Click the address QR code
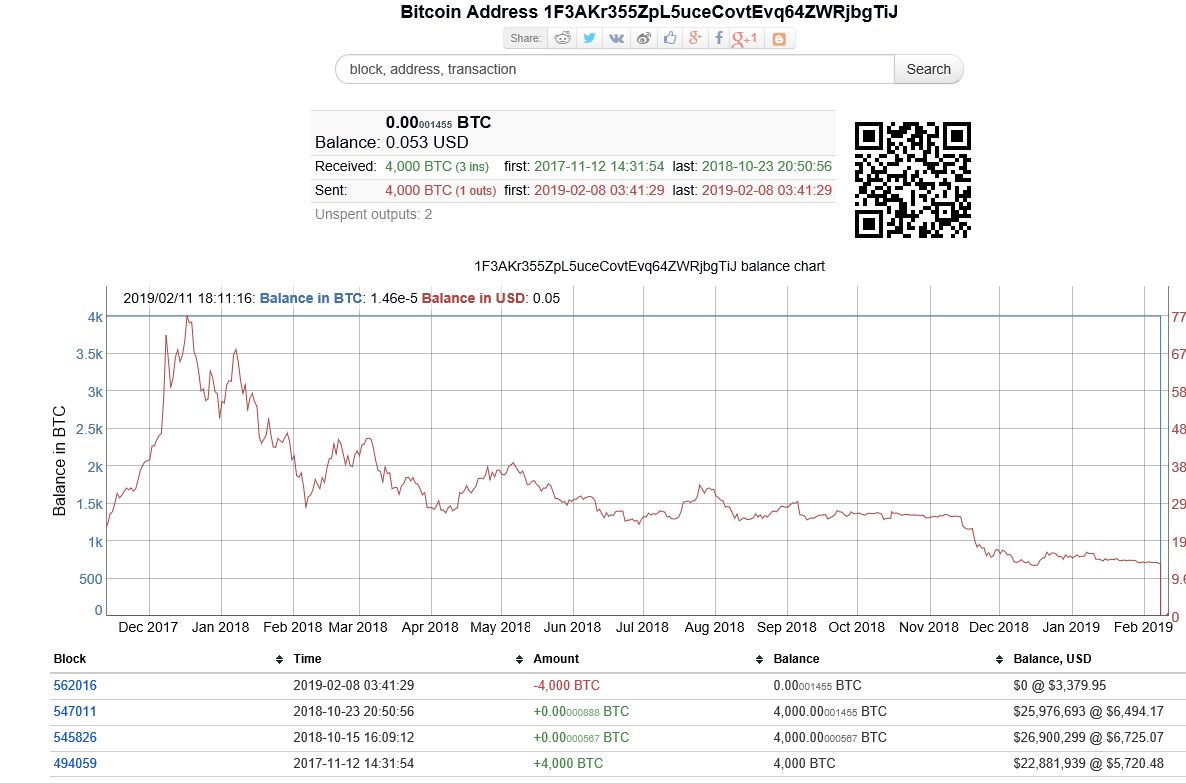 coord(912,180)
